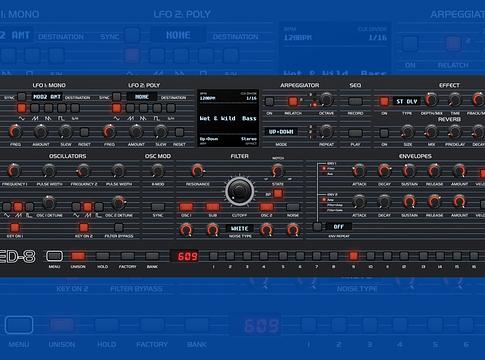Select preset slot 1
The height and width of the screenshot is (360, 485).
pyautogui.click(x=213, y=256)
